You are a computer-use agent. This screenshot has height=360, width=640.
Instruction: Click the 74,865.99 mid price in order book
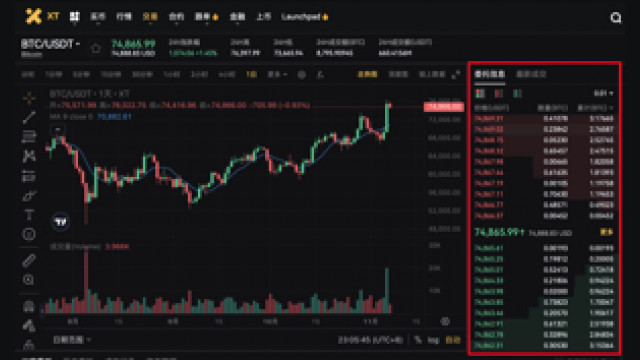click(499, 232)
